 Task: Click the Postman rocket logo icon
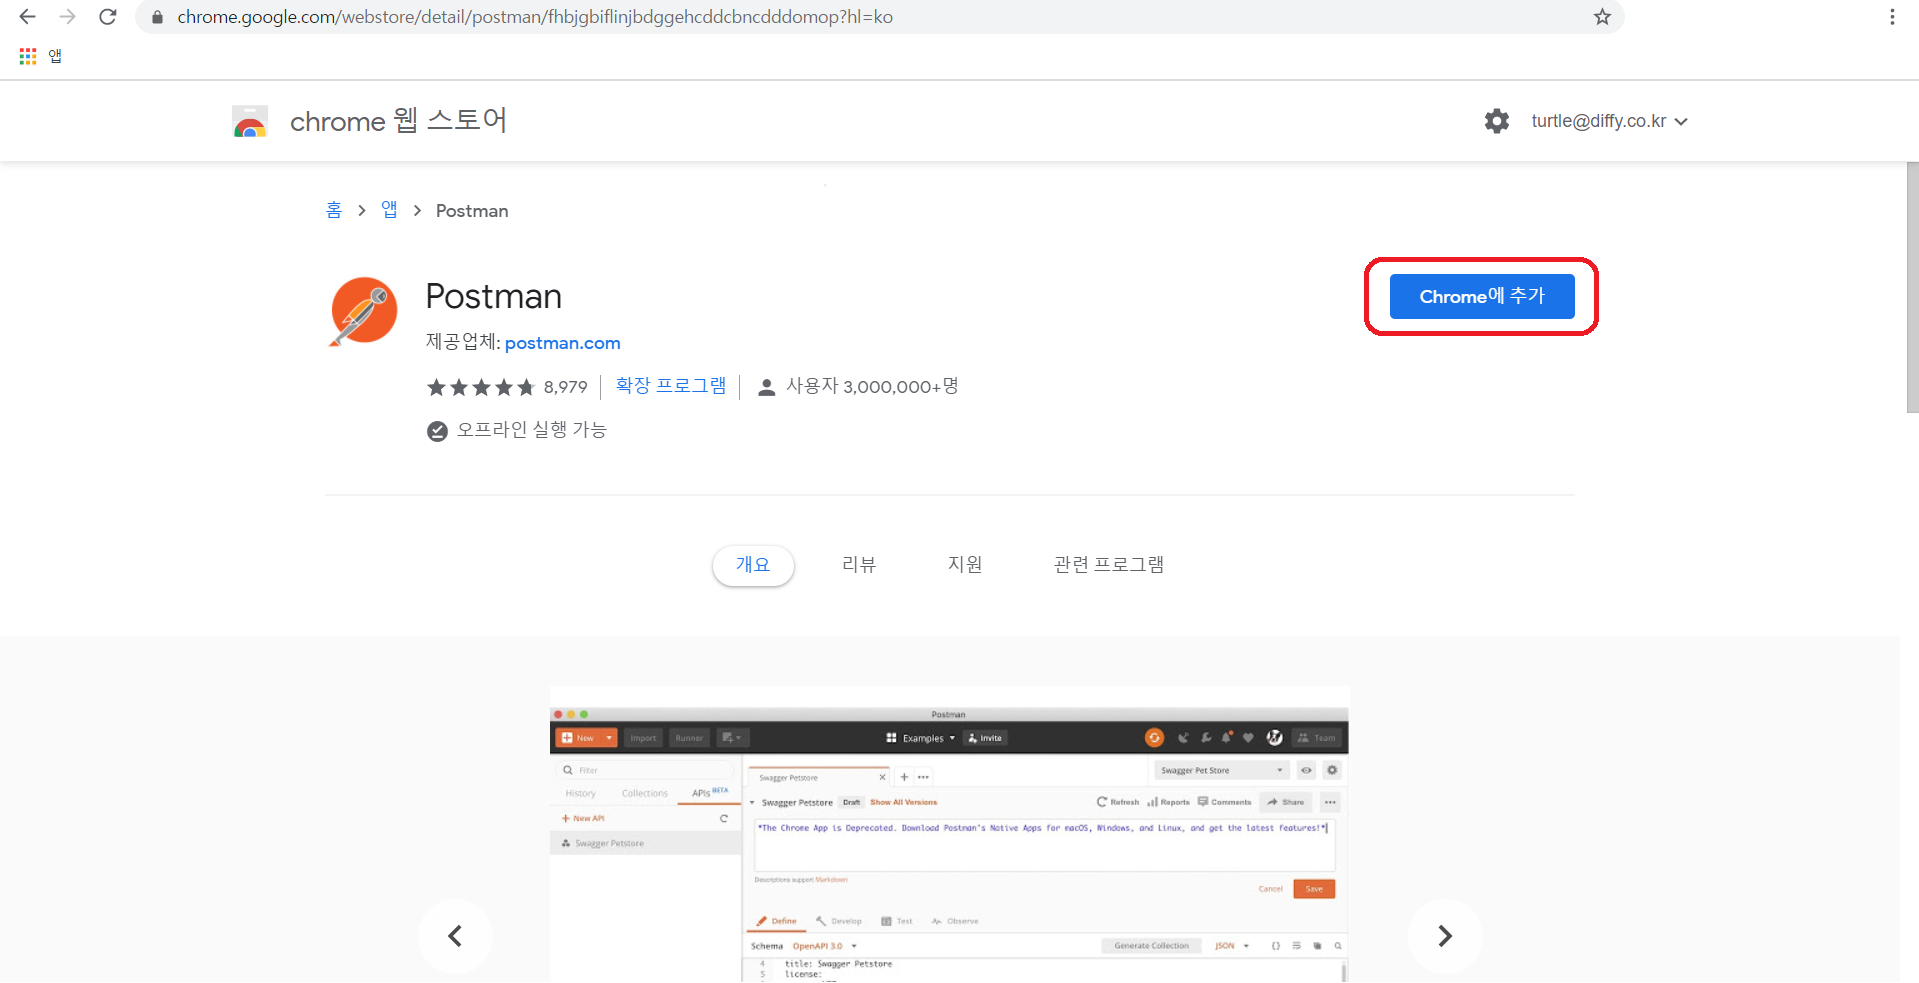[x=363, y=311]
